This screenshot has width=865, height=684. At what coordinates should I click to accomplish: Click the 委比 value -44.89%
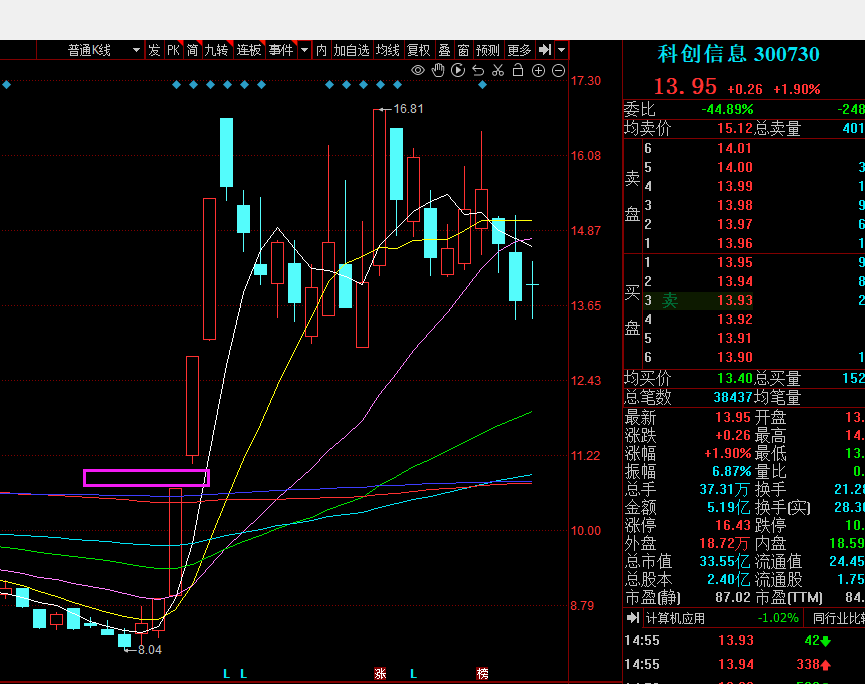click(727, 109)
